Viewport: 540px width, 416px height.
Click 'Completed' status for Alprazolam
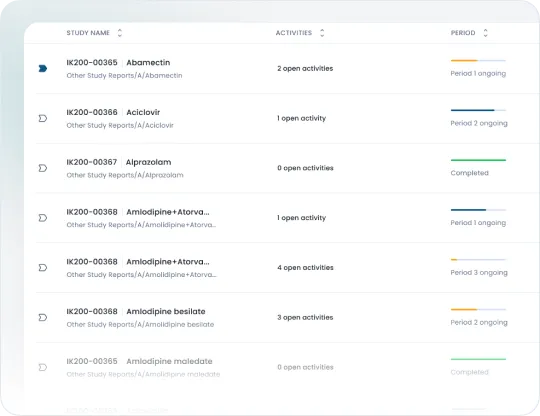pyautogui.click(x=469, y=173)
